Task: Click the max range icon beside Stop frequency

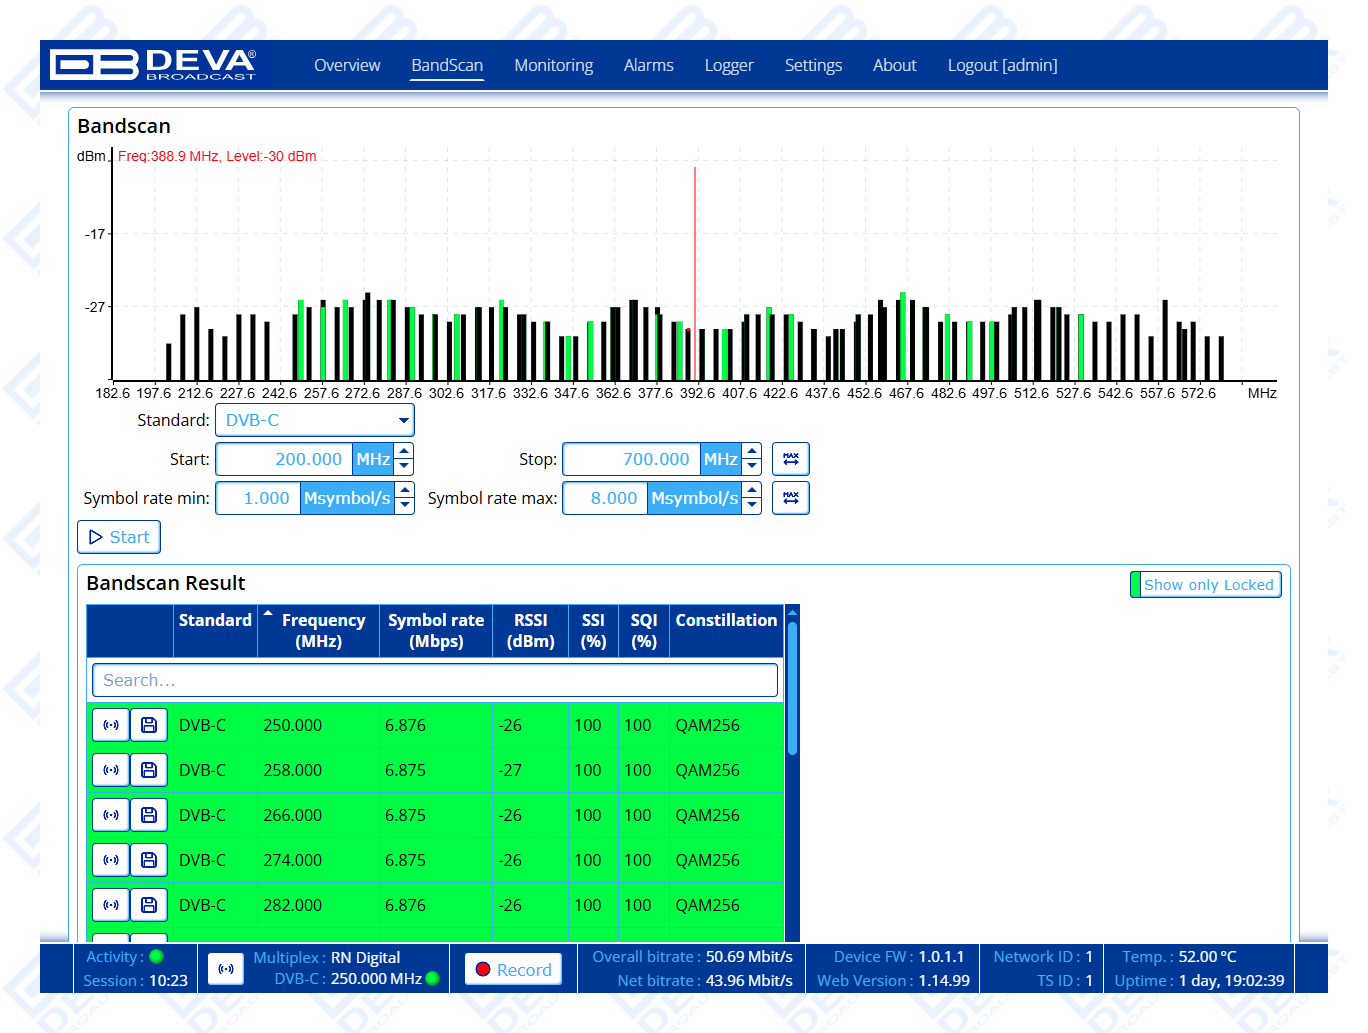Action: 790,459
